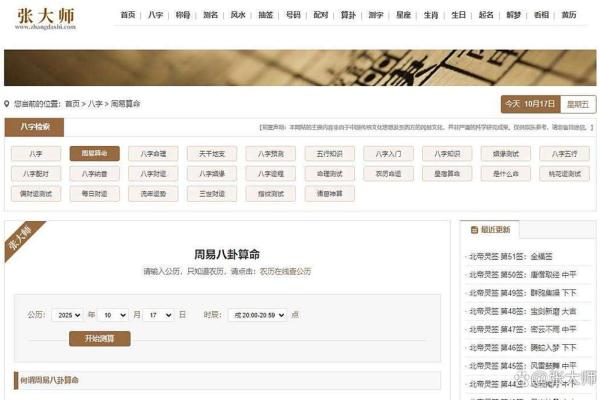Open 北帝灵签 第48签 article
600x400 pixels.
[523, 312]
